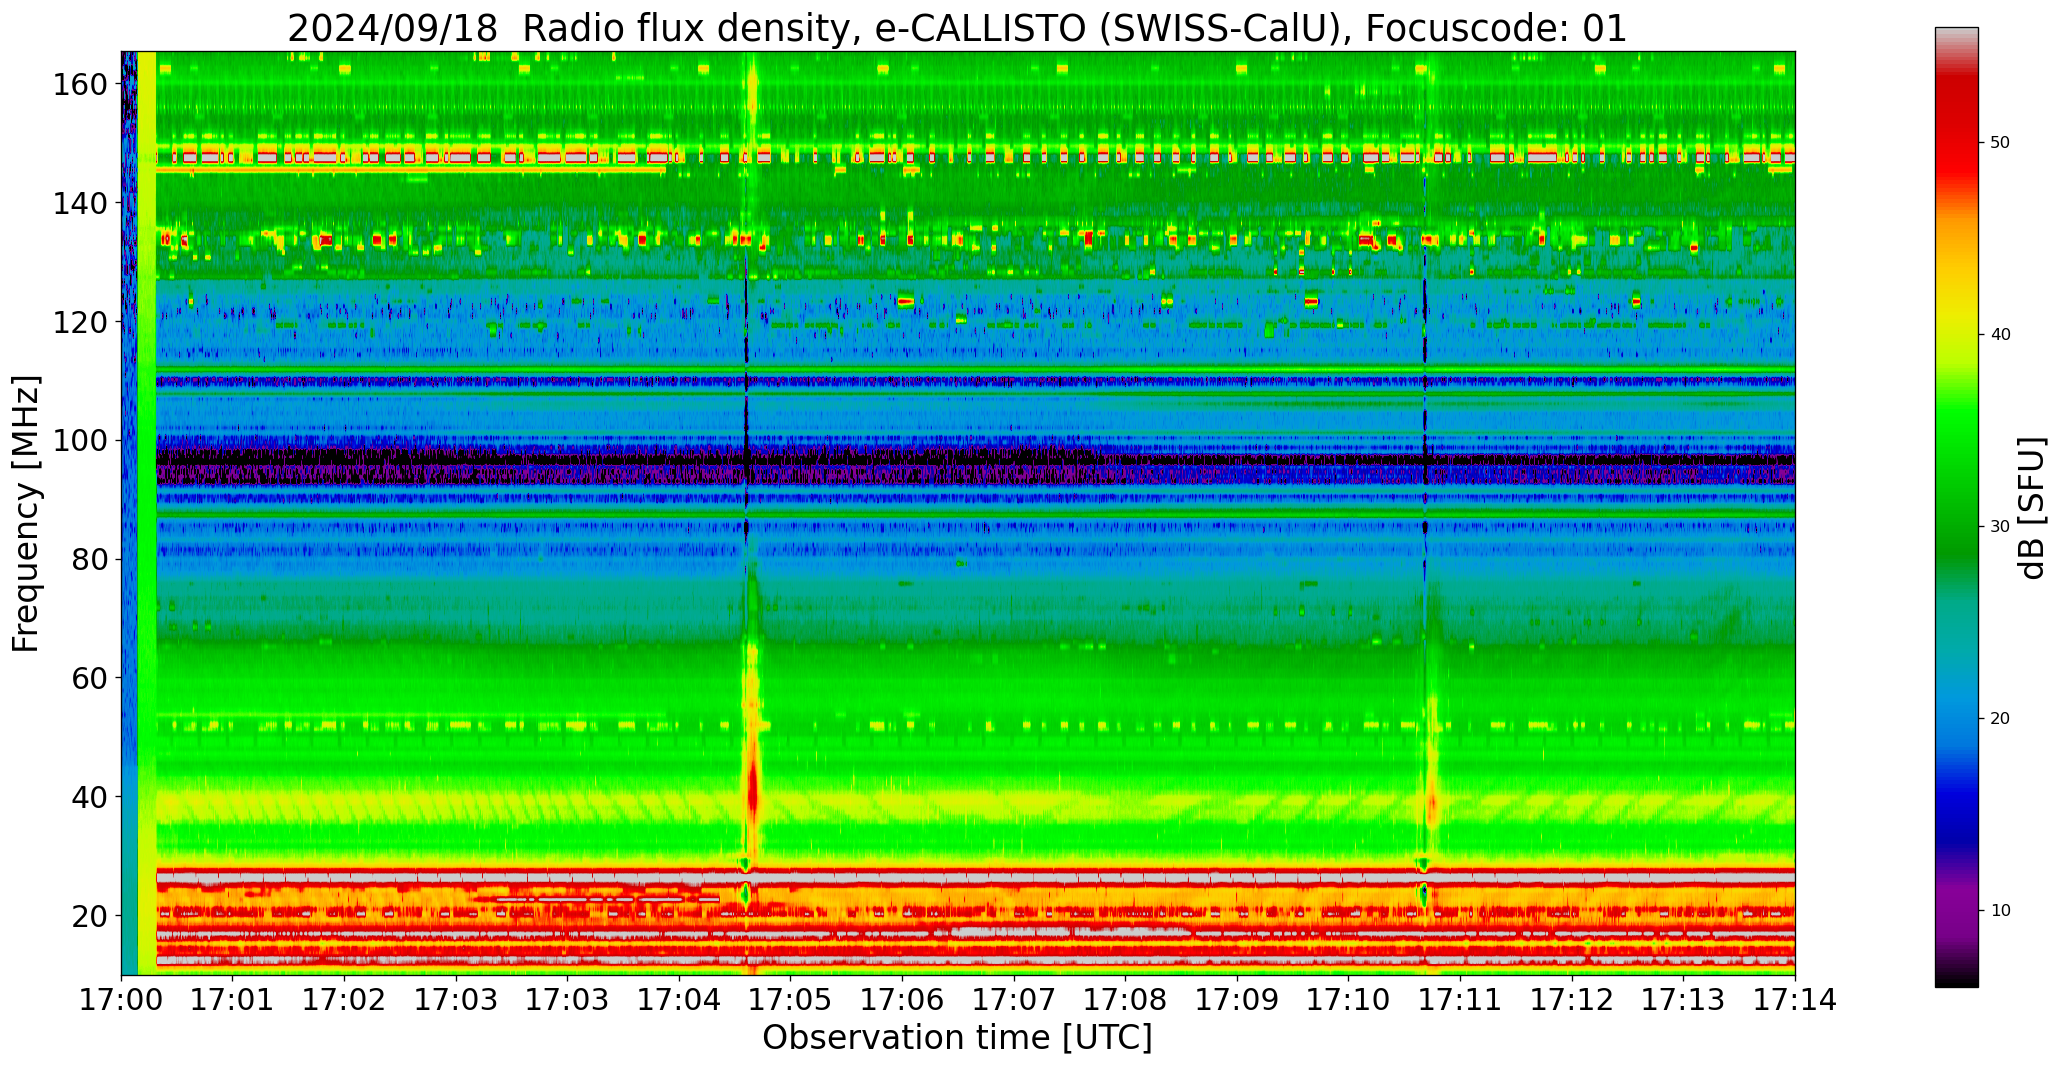The image size is (2062, 1067).
Task: Click the 17:08 time tick label
Action: tap(1125, 1000)
